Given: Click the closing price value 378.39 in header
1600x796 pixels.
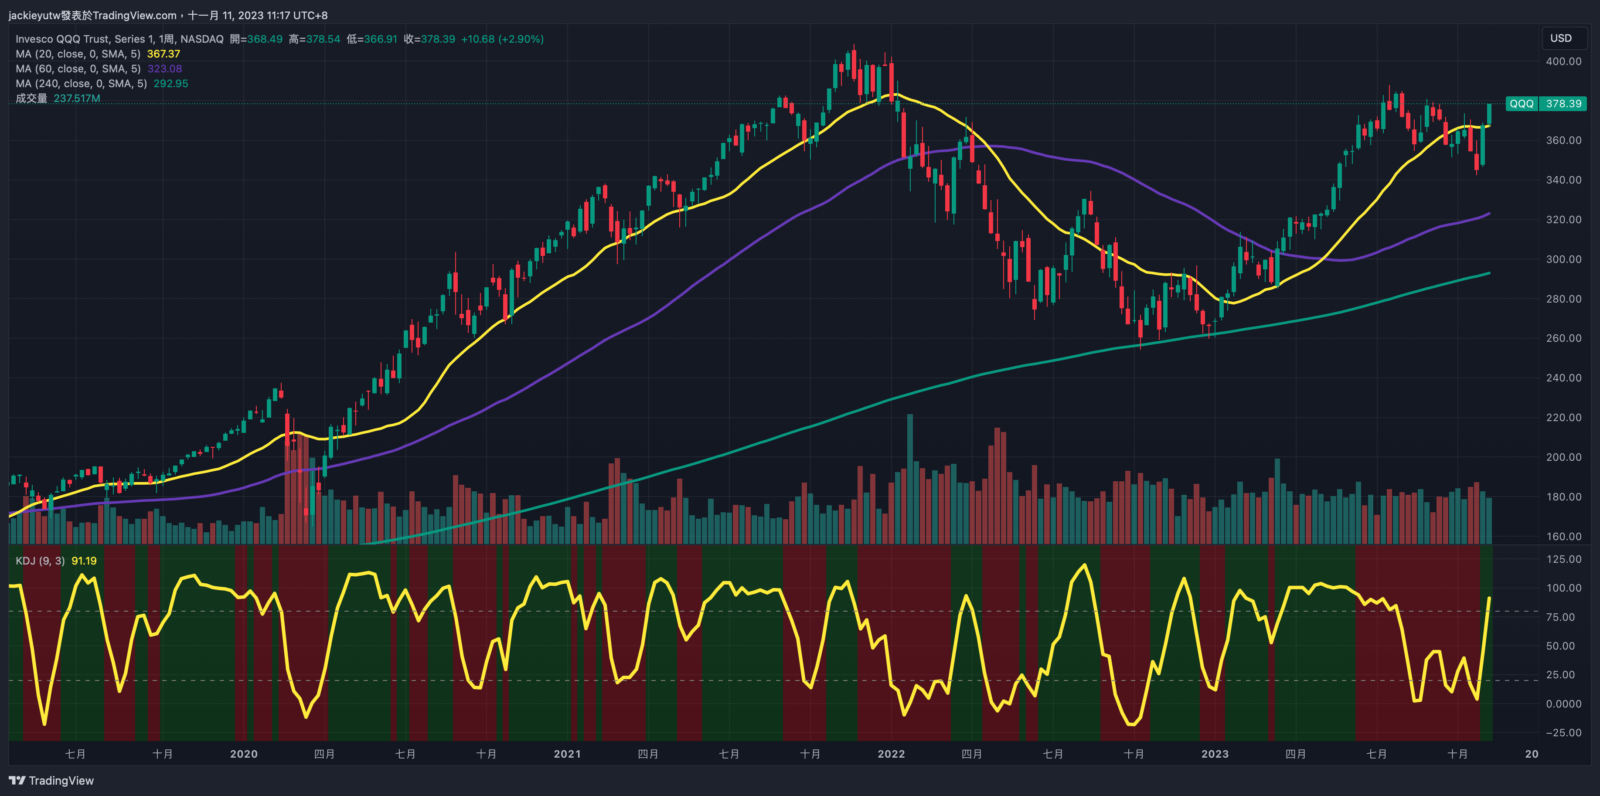Looking at the screenshot, I should click(437, 39).
